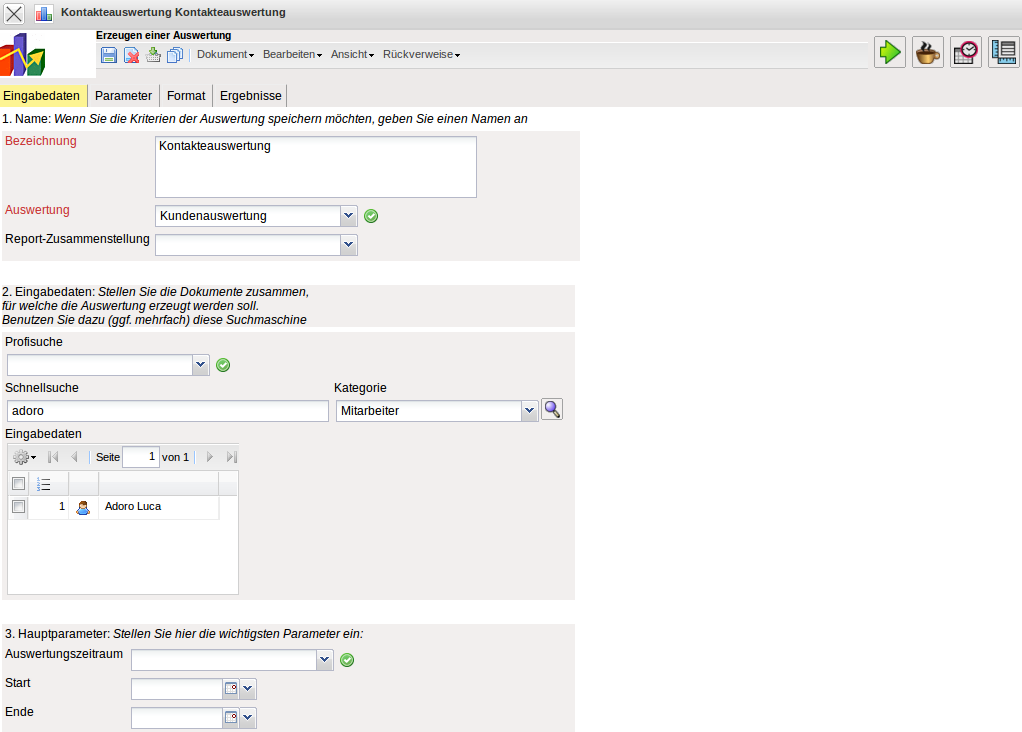Image resolution: width=1022 pixels, height=732 pixels.
Task: Toggle the select-all checkbox in grid header
Action: (18, 484)
